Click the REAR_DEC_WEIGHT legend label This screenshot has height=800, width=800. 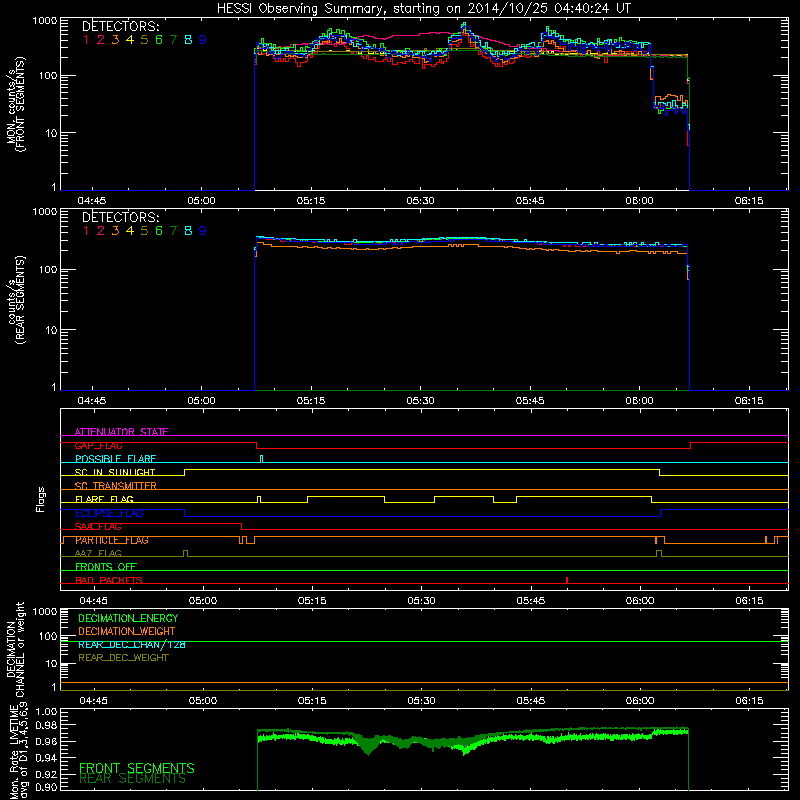click(123, 658)
